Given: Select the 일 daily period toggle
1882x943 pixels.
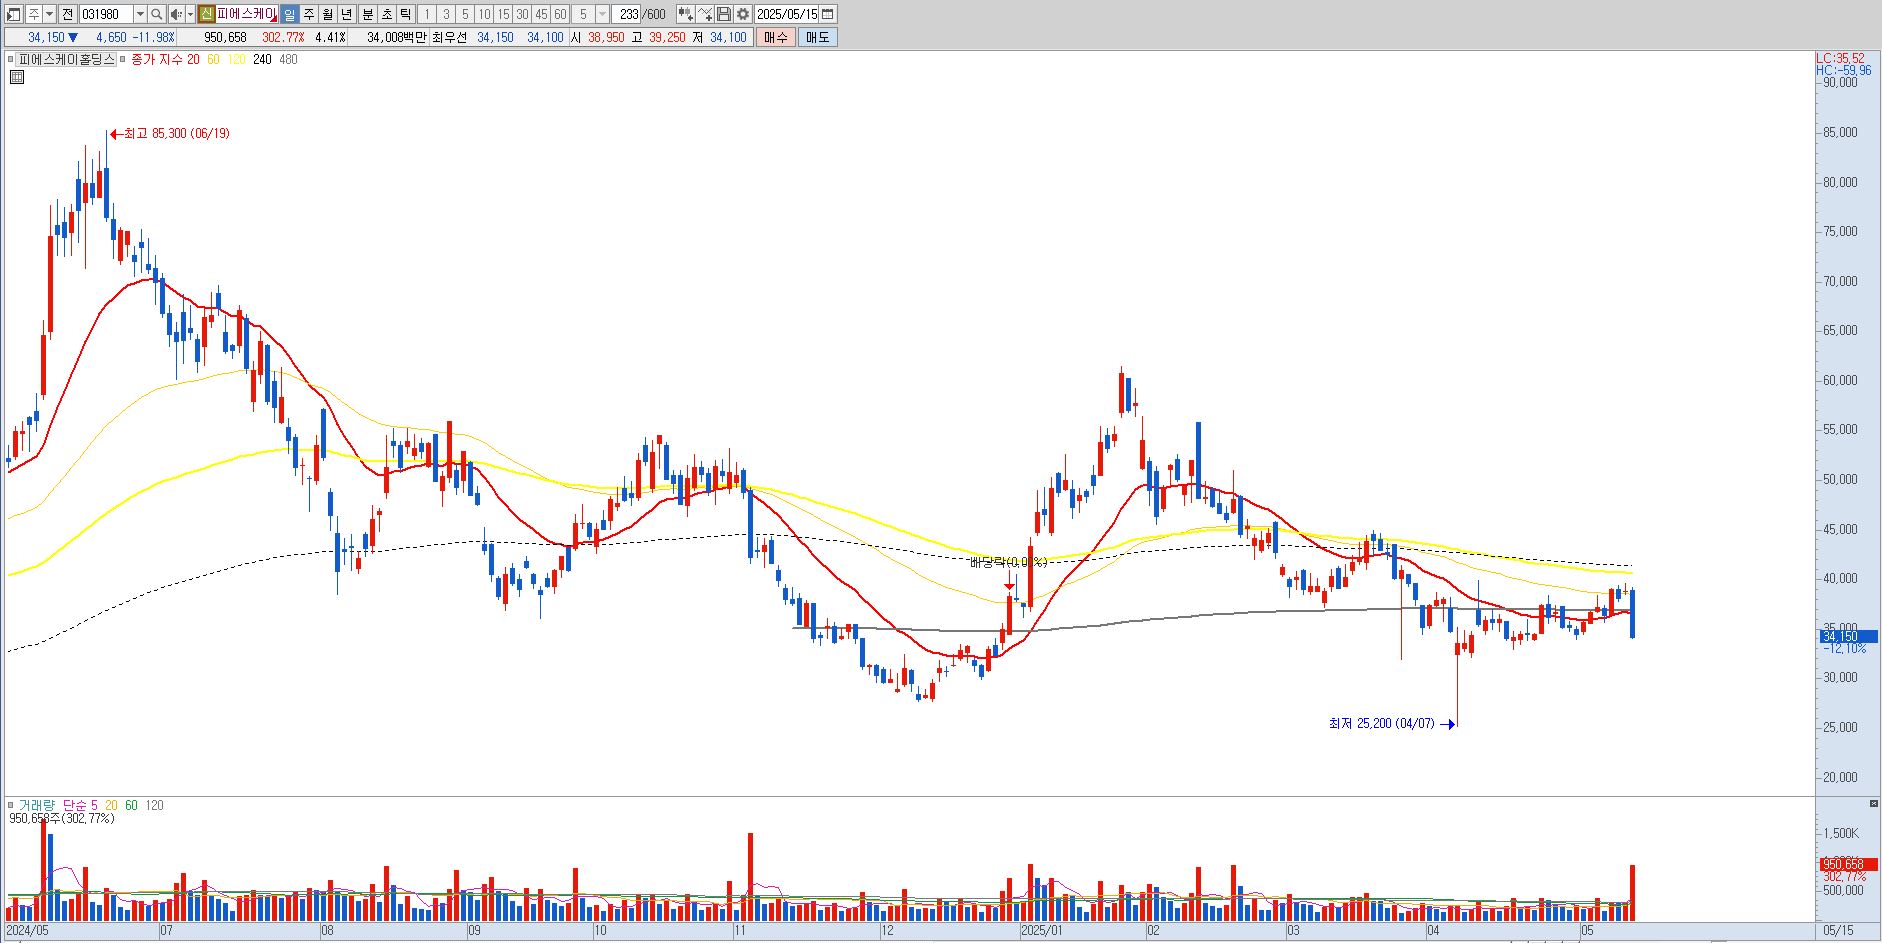Looking at the screenshot, I should click(x=289, y=14).
